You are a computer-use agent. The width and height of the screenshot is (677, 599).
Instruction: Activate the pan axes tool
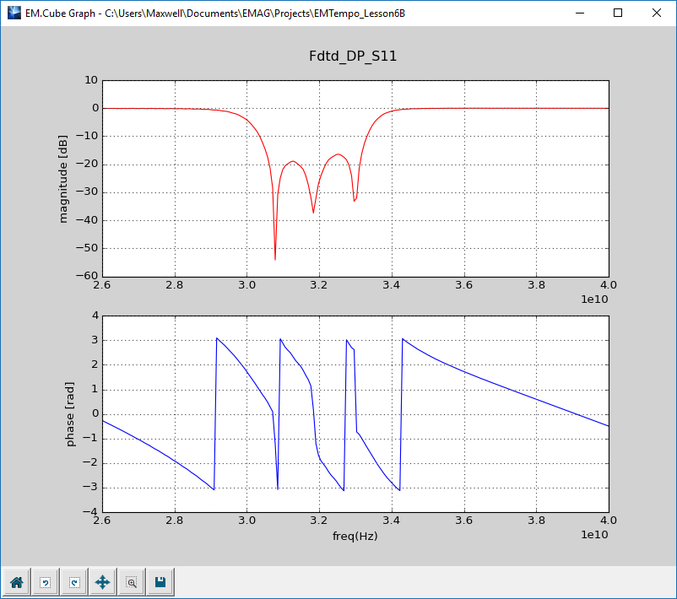click(102, 582)
